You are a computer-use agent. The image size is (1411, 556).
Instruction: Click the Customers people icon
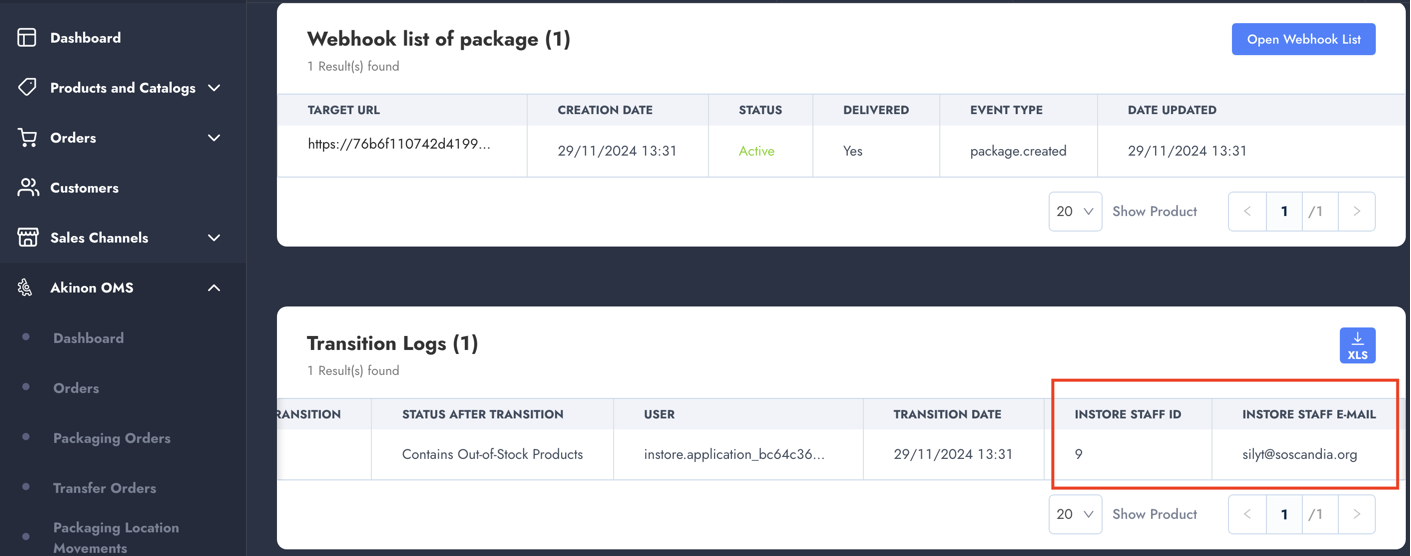click(27, 188)
